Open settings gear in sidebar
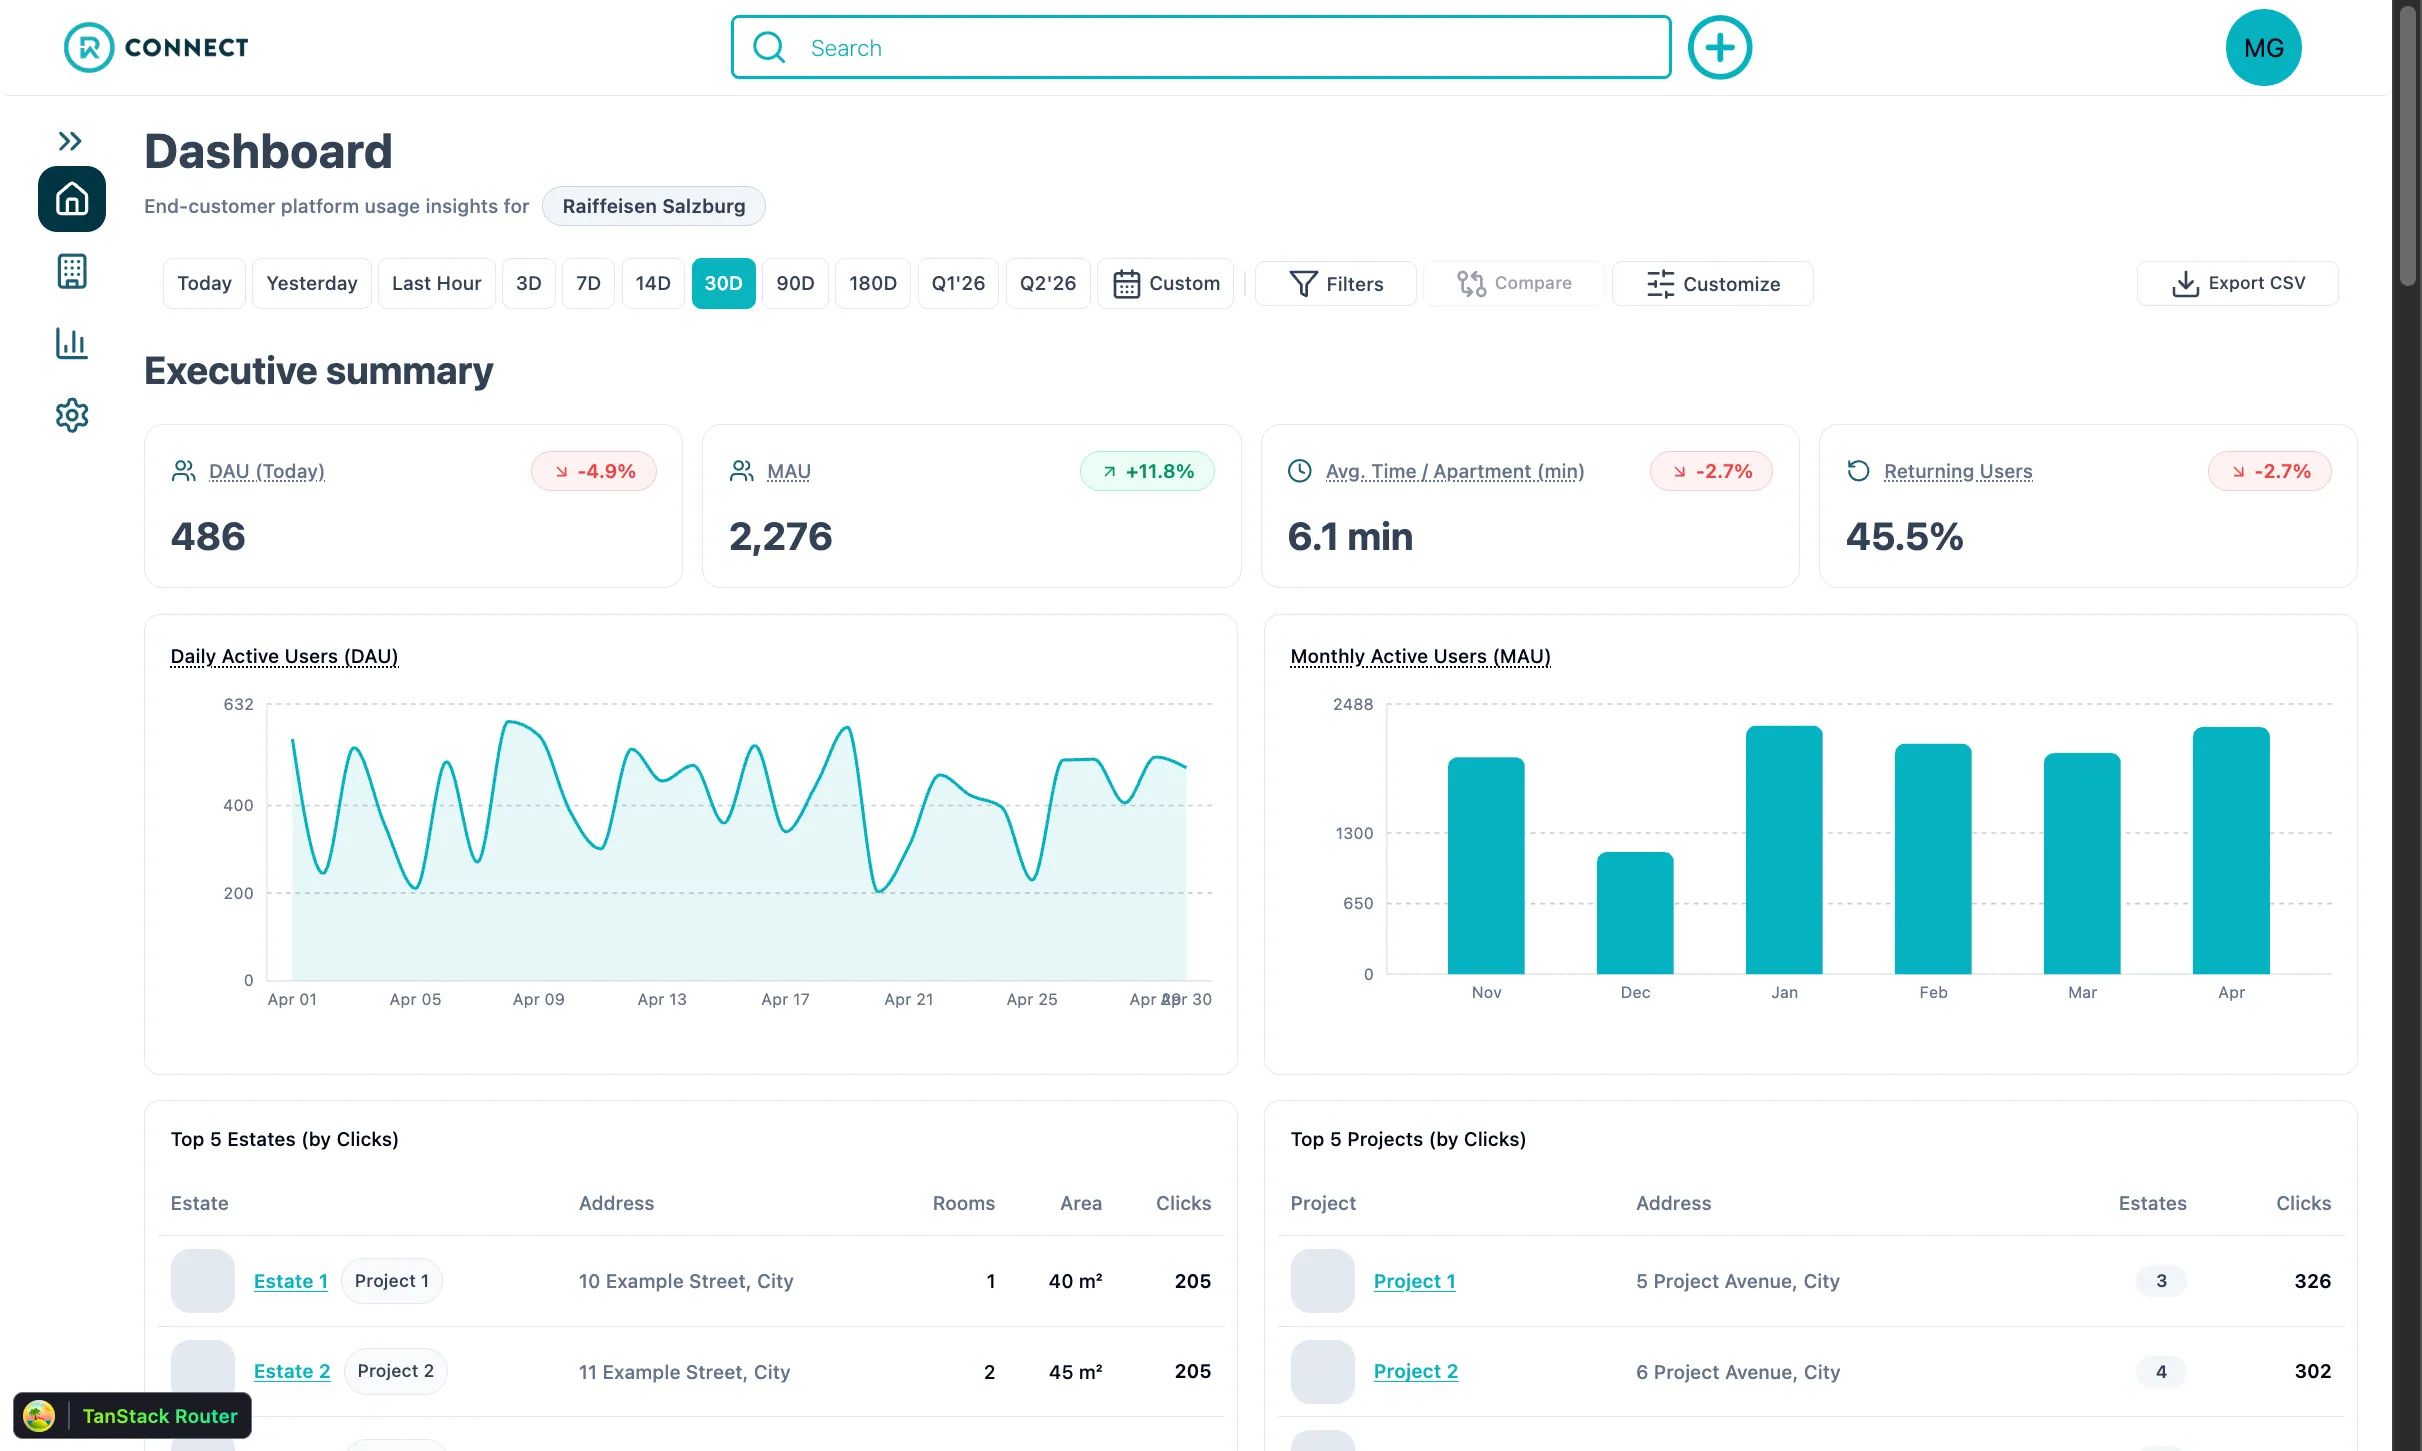 coord(72,415)
